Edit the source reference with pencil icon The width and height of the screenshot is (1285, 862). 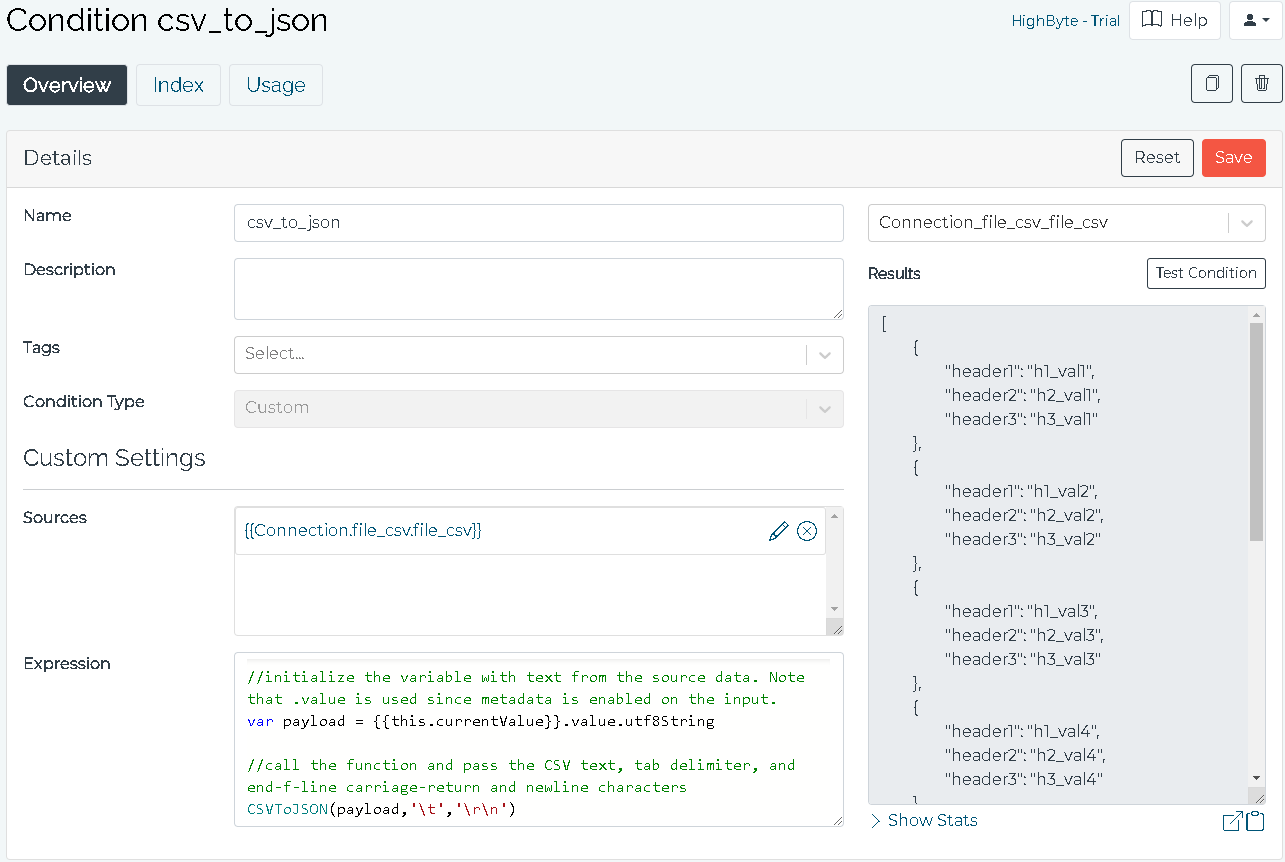(778, 531)
